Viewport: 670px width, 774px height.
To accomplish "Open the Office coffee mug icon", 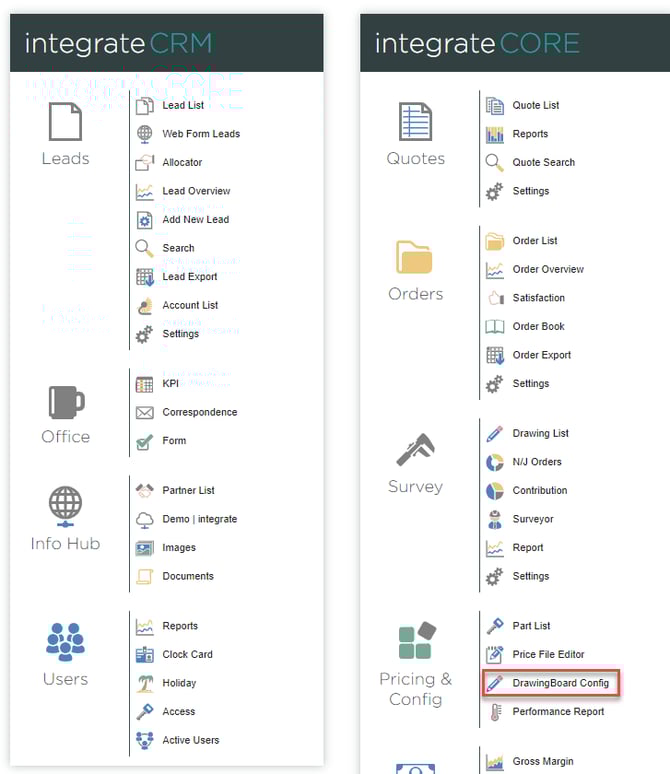I will point(65,402).
